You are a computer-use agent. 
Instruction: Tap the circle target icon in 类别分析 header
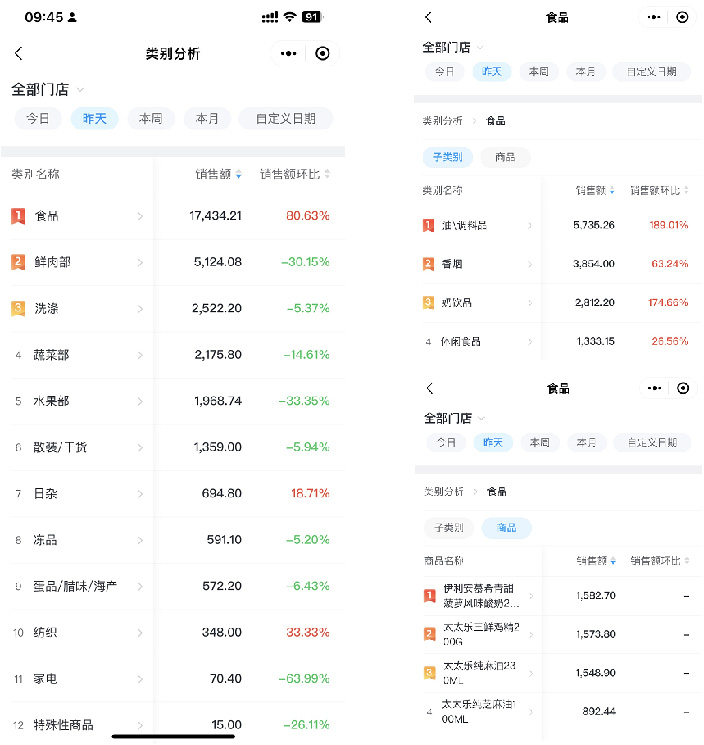click(322, 53)
